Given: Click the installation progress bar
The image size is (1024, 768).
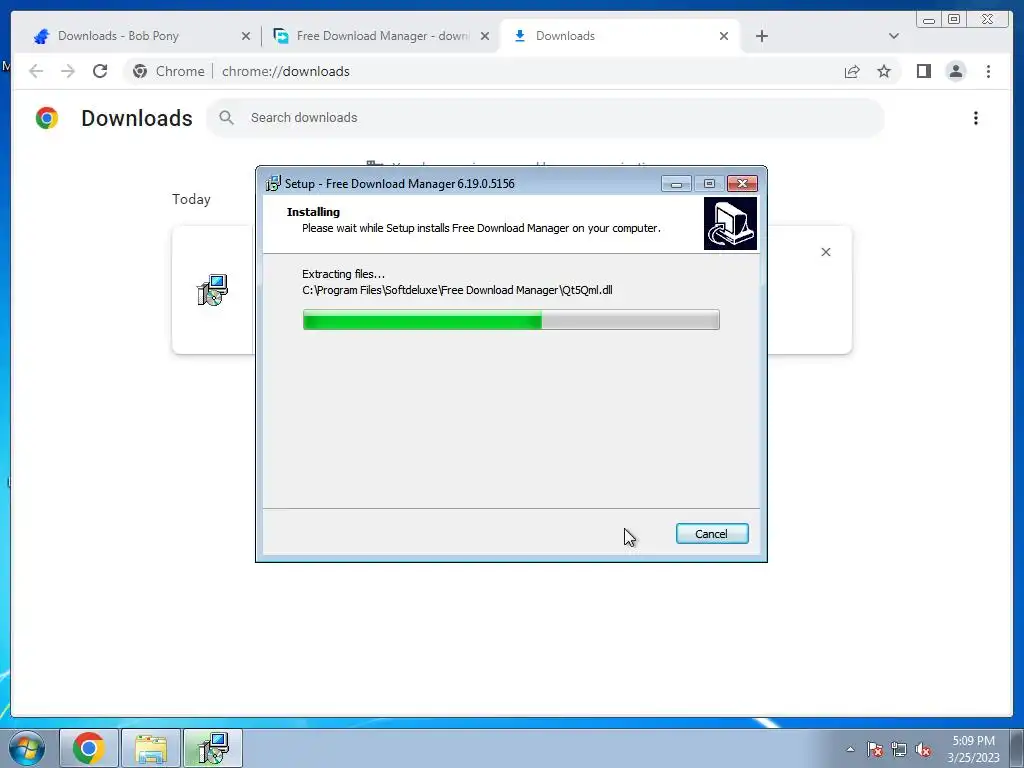Looking at the screenshot, I should pyautogui.click(x=511, y=320).
